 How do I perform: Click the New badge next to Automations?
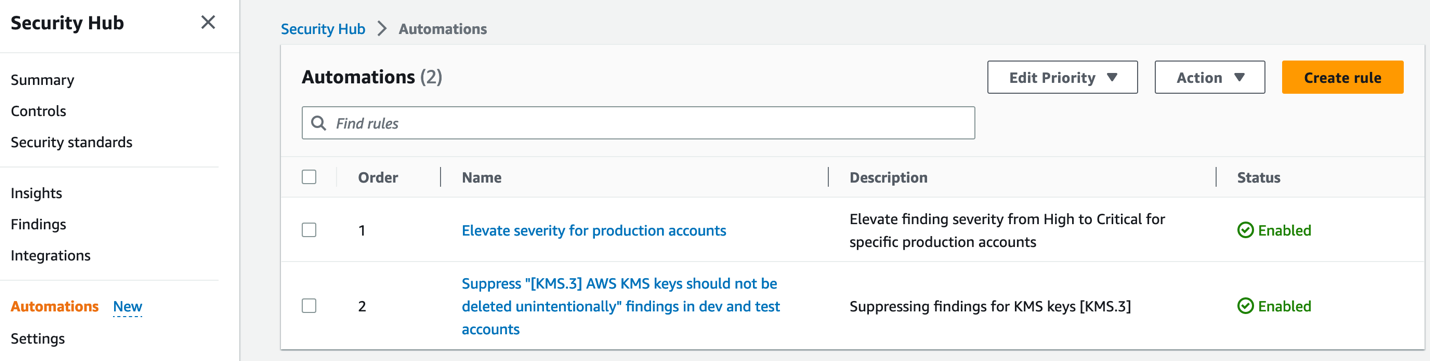click(x=127, y=307)
